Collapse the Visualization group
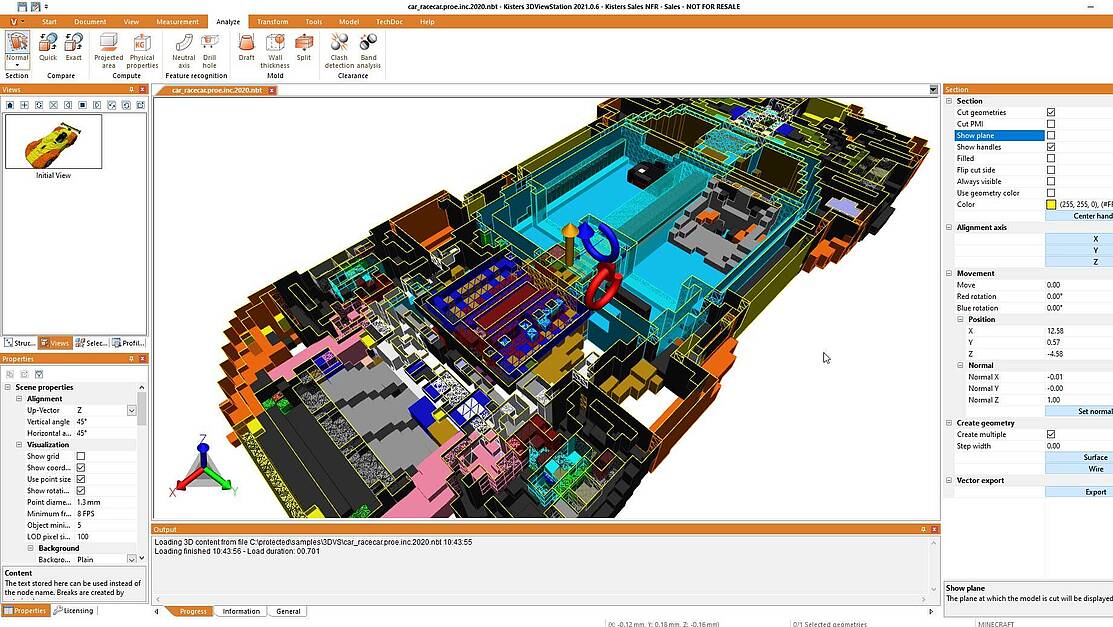Screen dimensions: 1113x627 pos(19,445)
